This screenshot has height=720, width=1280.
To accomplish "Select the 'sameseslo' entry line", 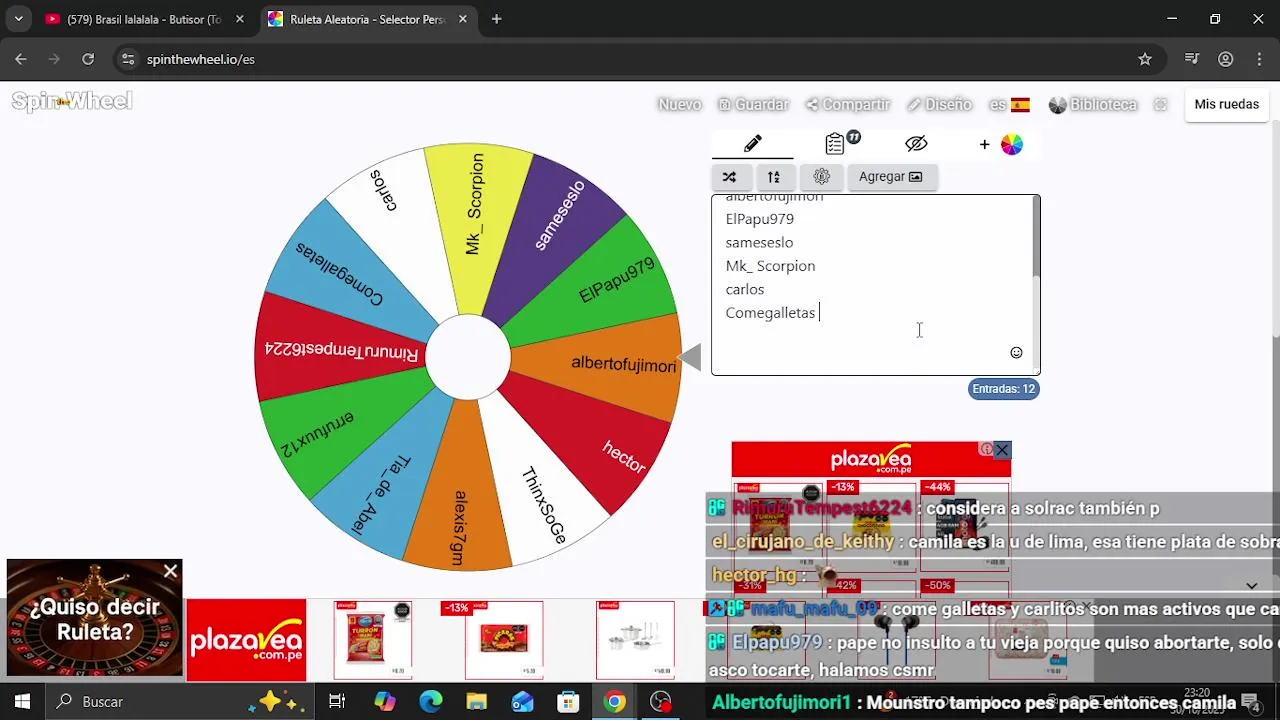I will coord(759,242).
